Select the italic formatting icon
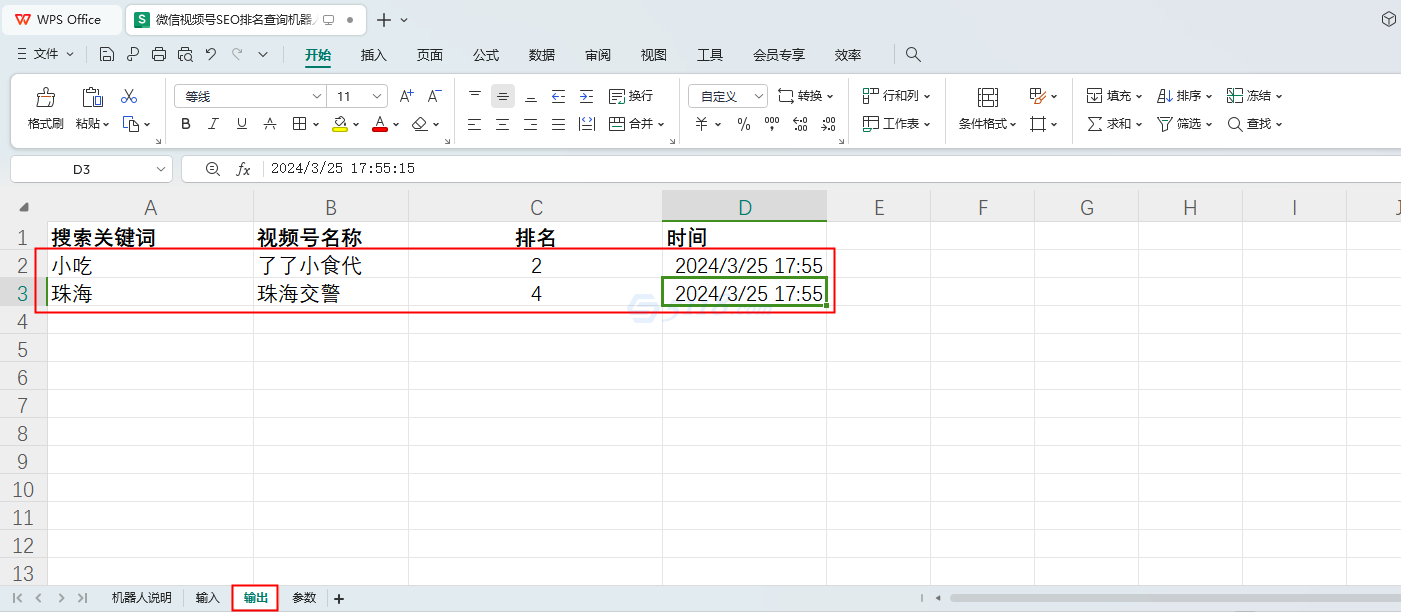 [212, 124]
